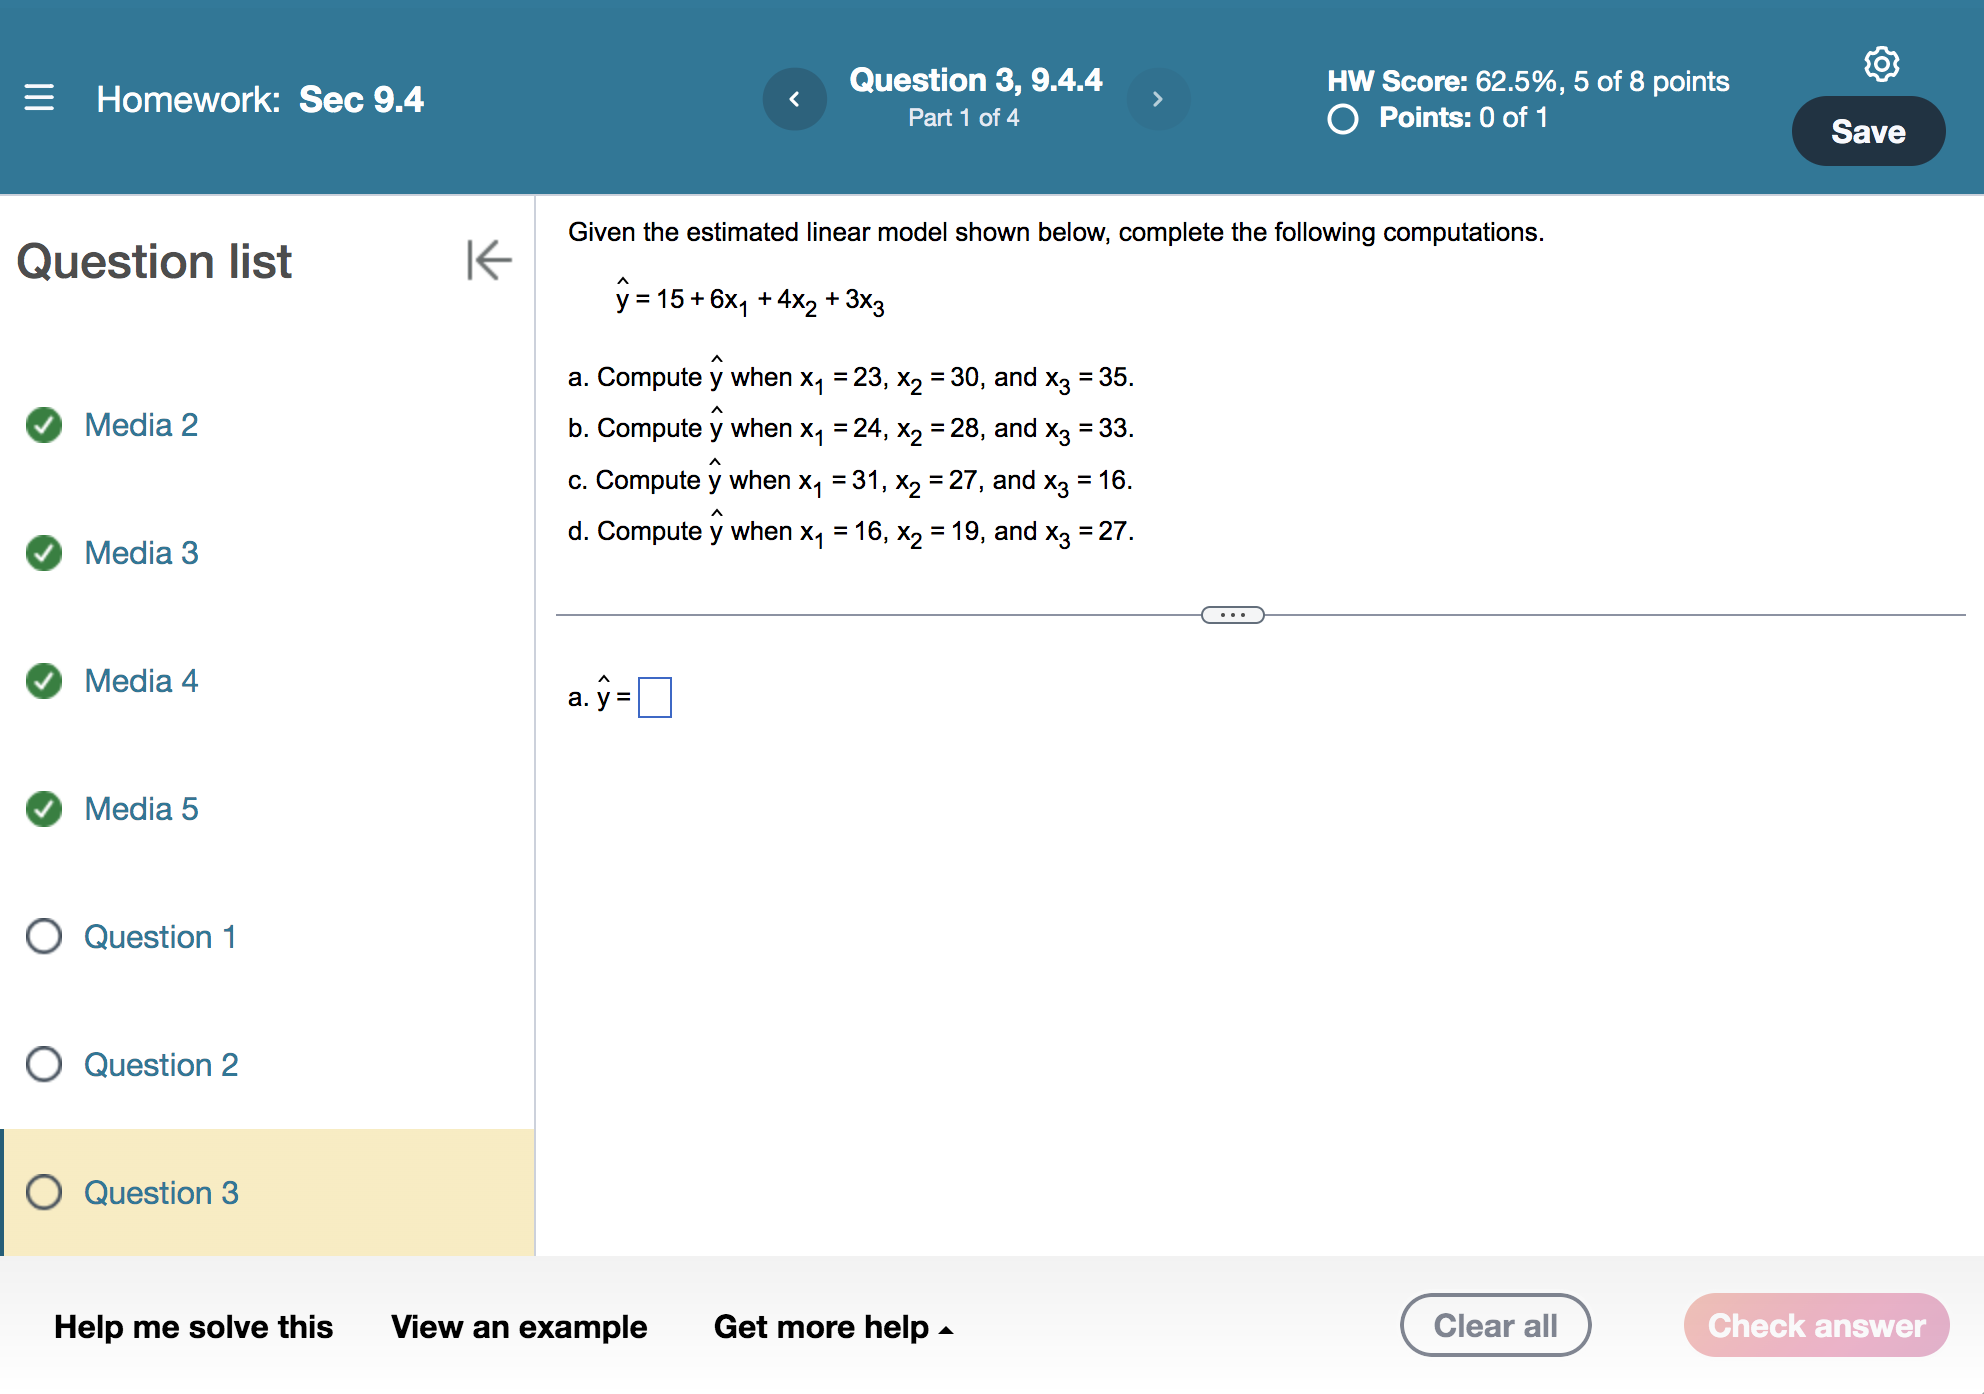Select the Question 1 status circle

coord(44,937)
